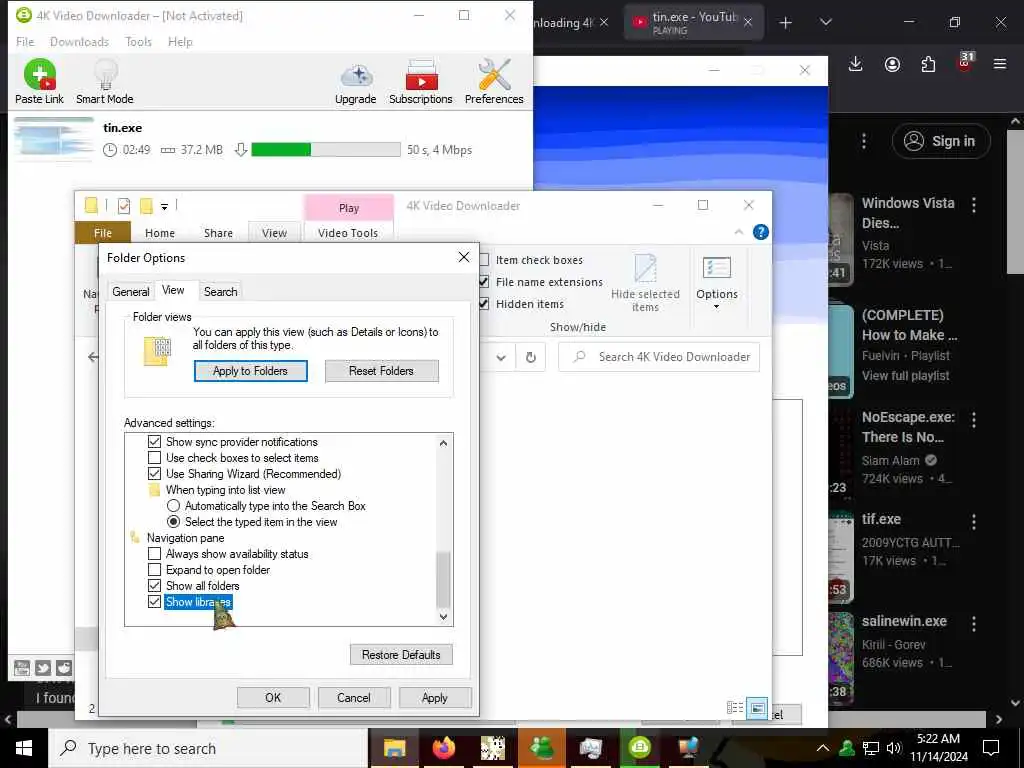The height and width of the screenshot is (768, 1024).
Task: Open the YouTube social icon in 4K Downloader
Action: tap(22, 667)
